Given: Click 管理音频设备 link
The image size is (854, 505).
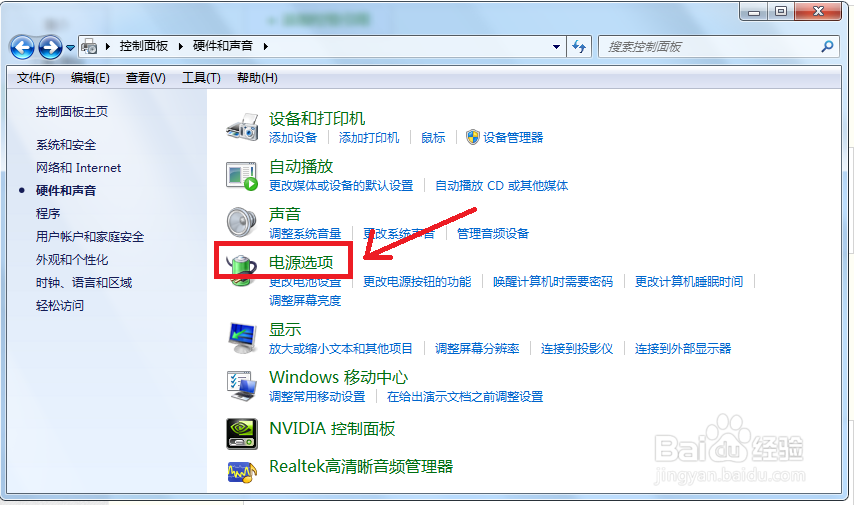Looking at the screenshot, I should 493,234.
